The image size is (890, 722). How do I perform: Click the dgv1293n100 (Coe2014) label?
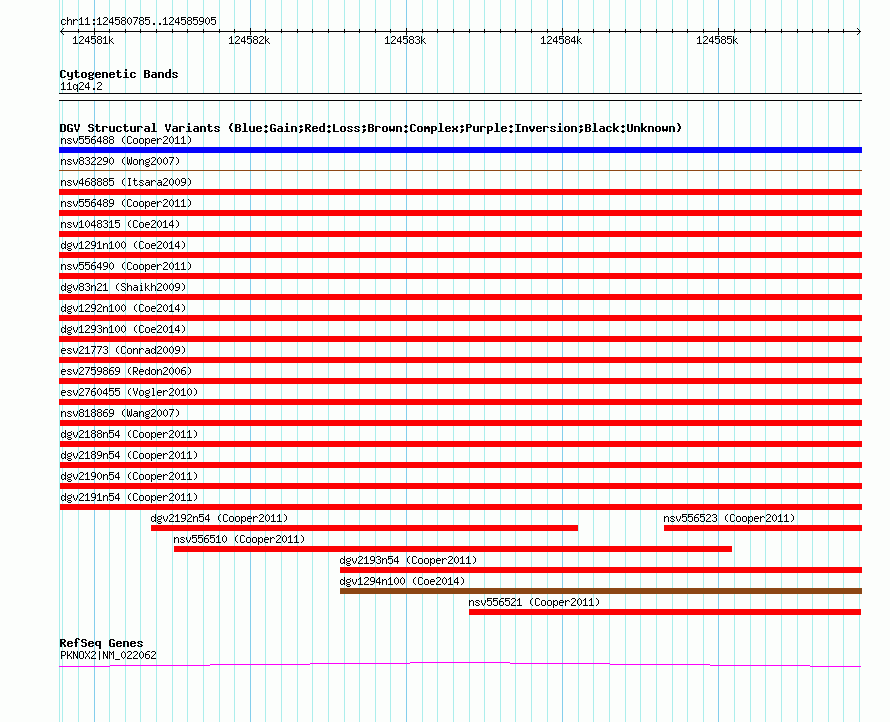(x=123, y=329)
